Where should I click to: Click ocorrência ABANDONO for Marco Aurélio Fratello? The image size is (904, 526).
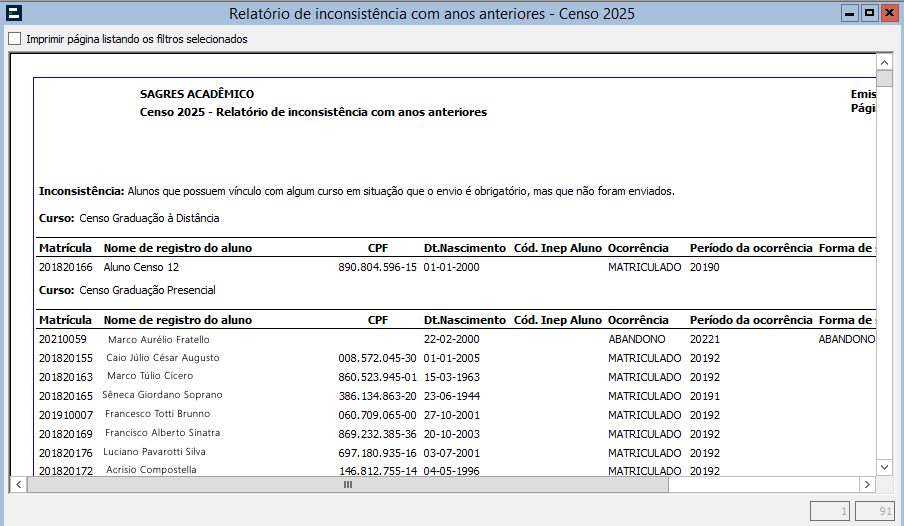(x=636, y=339)
